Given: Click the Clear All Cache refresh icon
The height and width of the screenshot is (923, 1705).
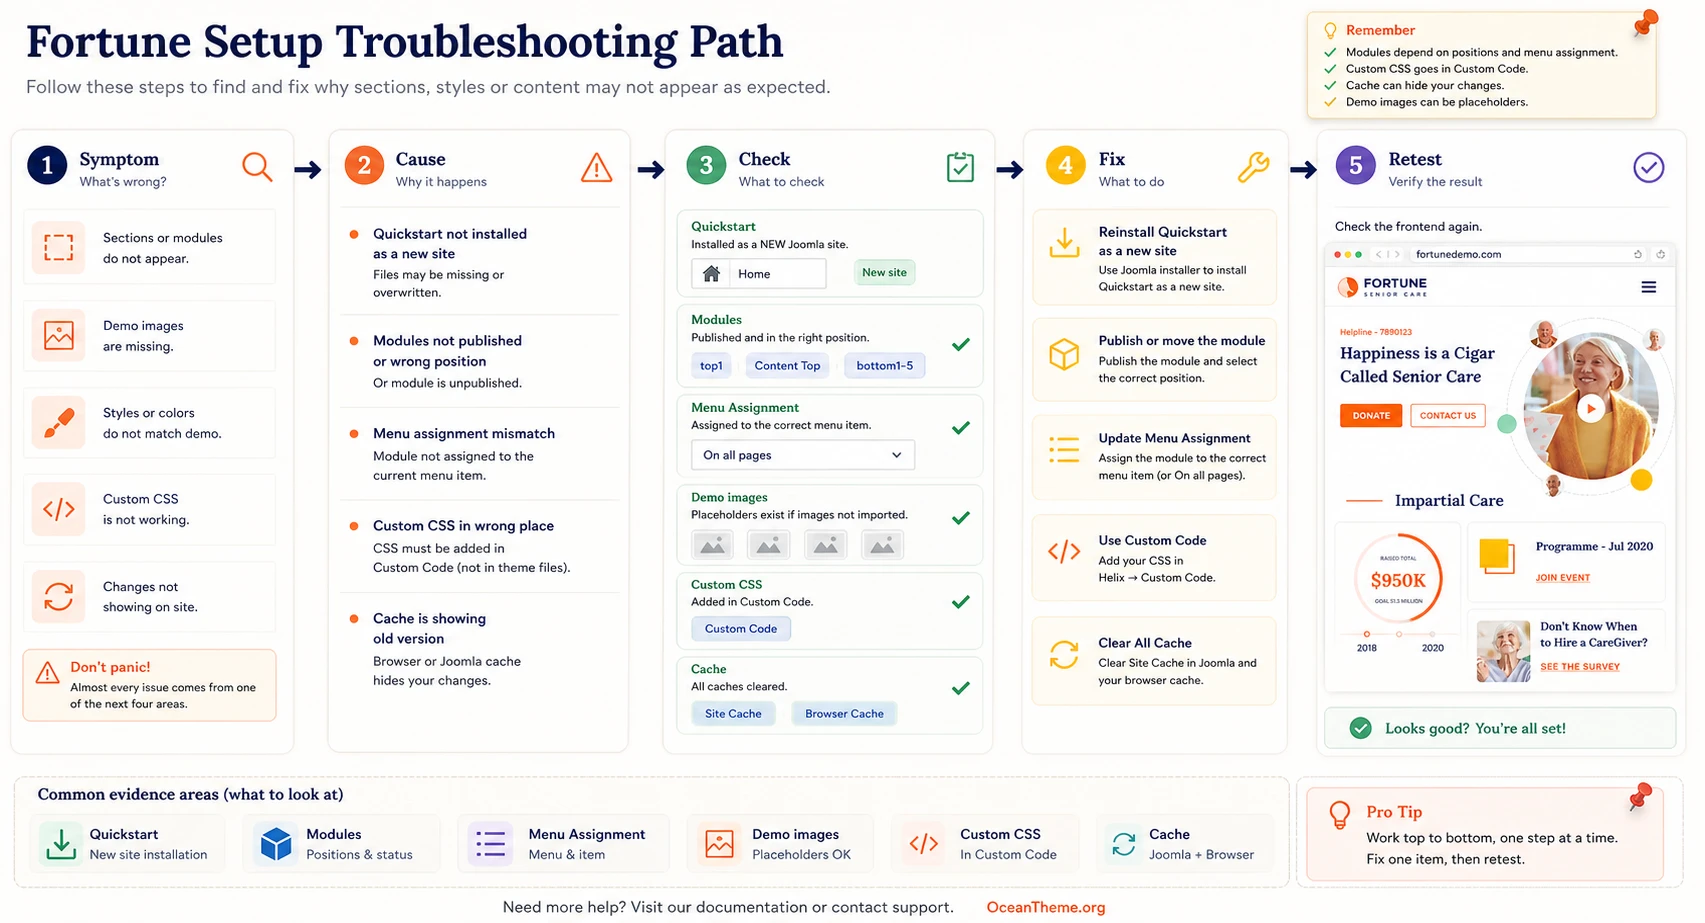Looking at the screenshot, I should click(1064, 655).
